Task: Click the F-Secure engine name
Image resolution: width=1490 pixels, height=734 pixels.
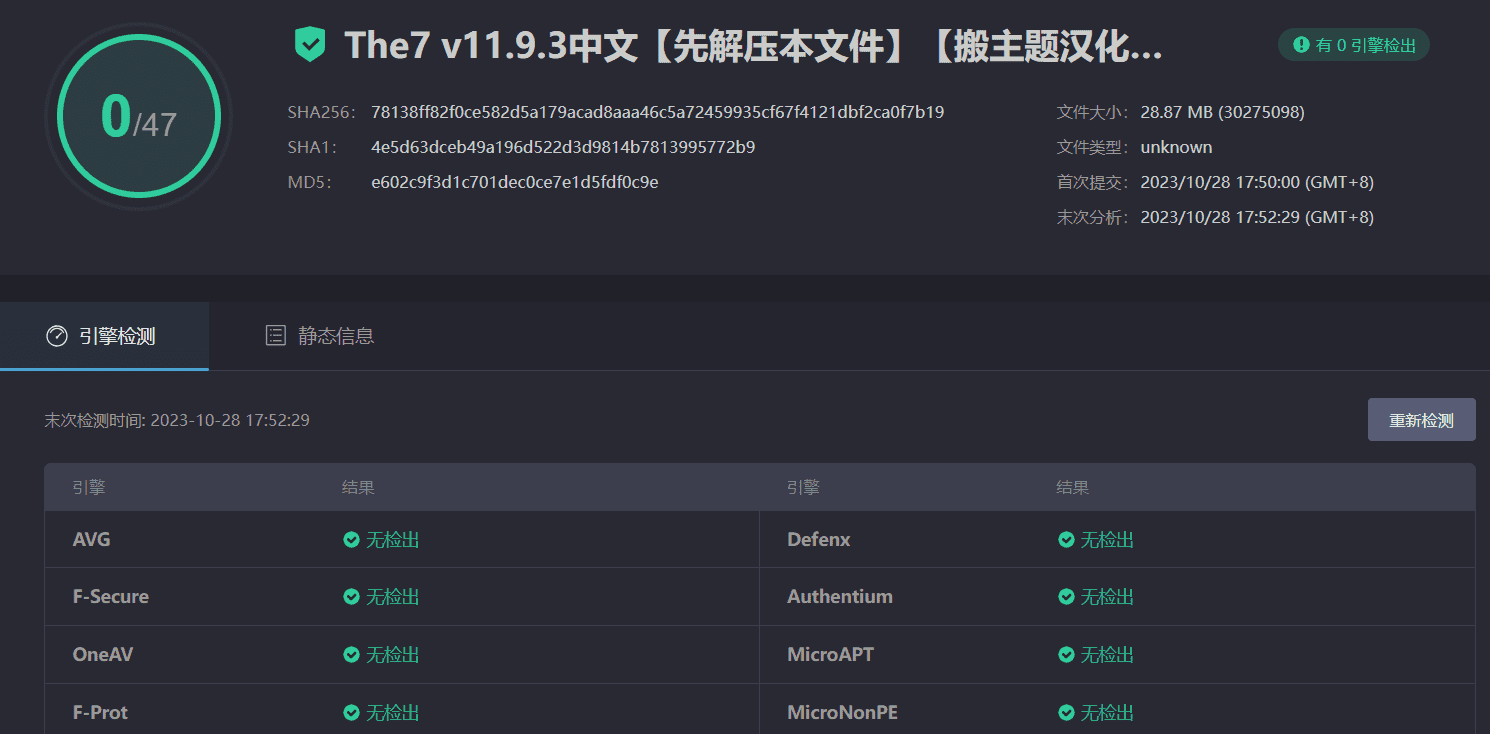Action: pyautogui.click(x=111, y=597)
